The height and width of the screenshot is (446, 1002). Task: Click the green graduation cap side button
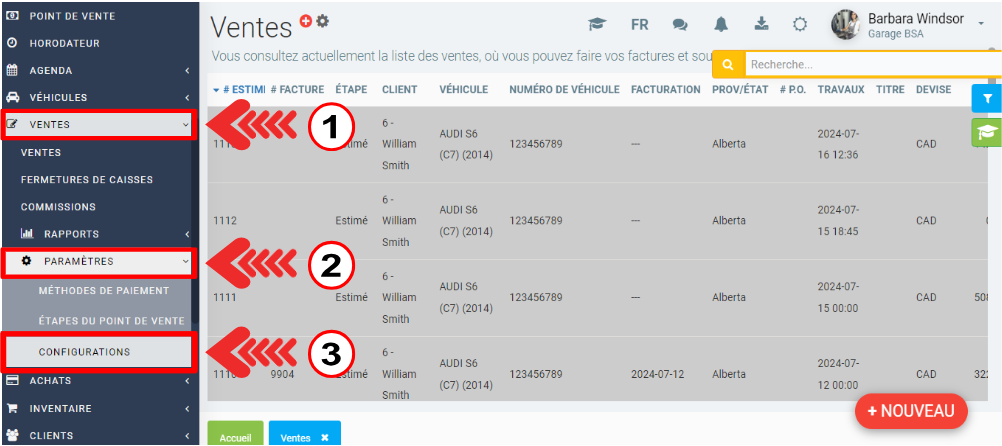pos(987,132)
